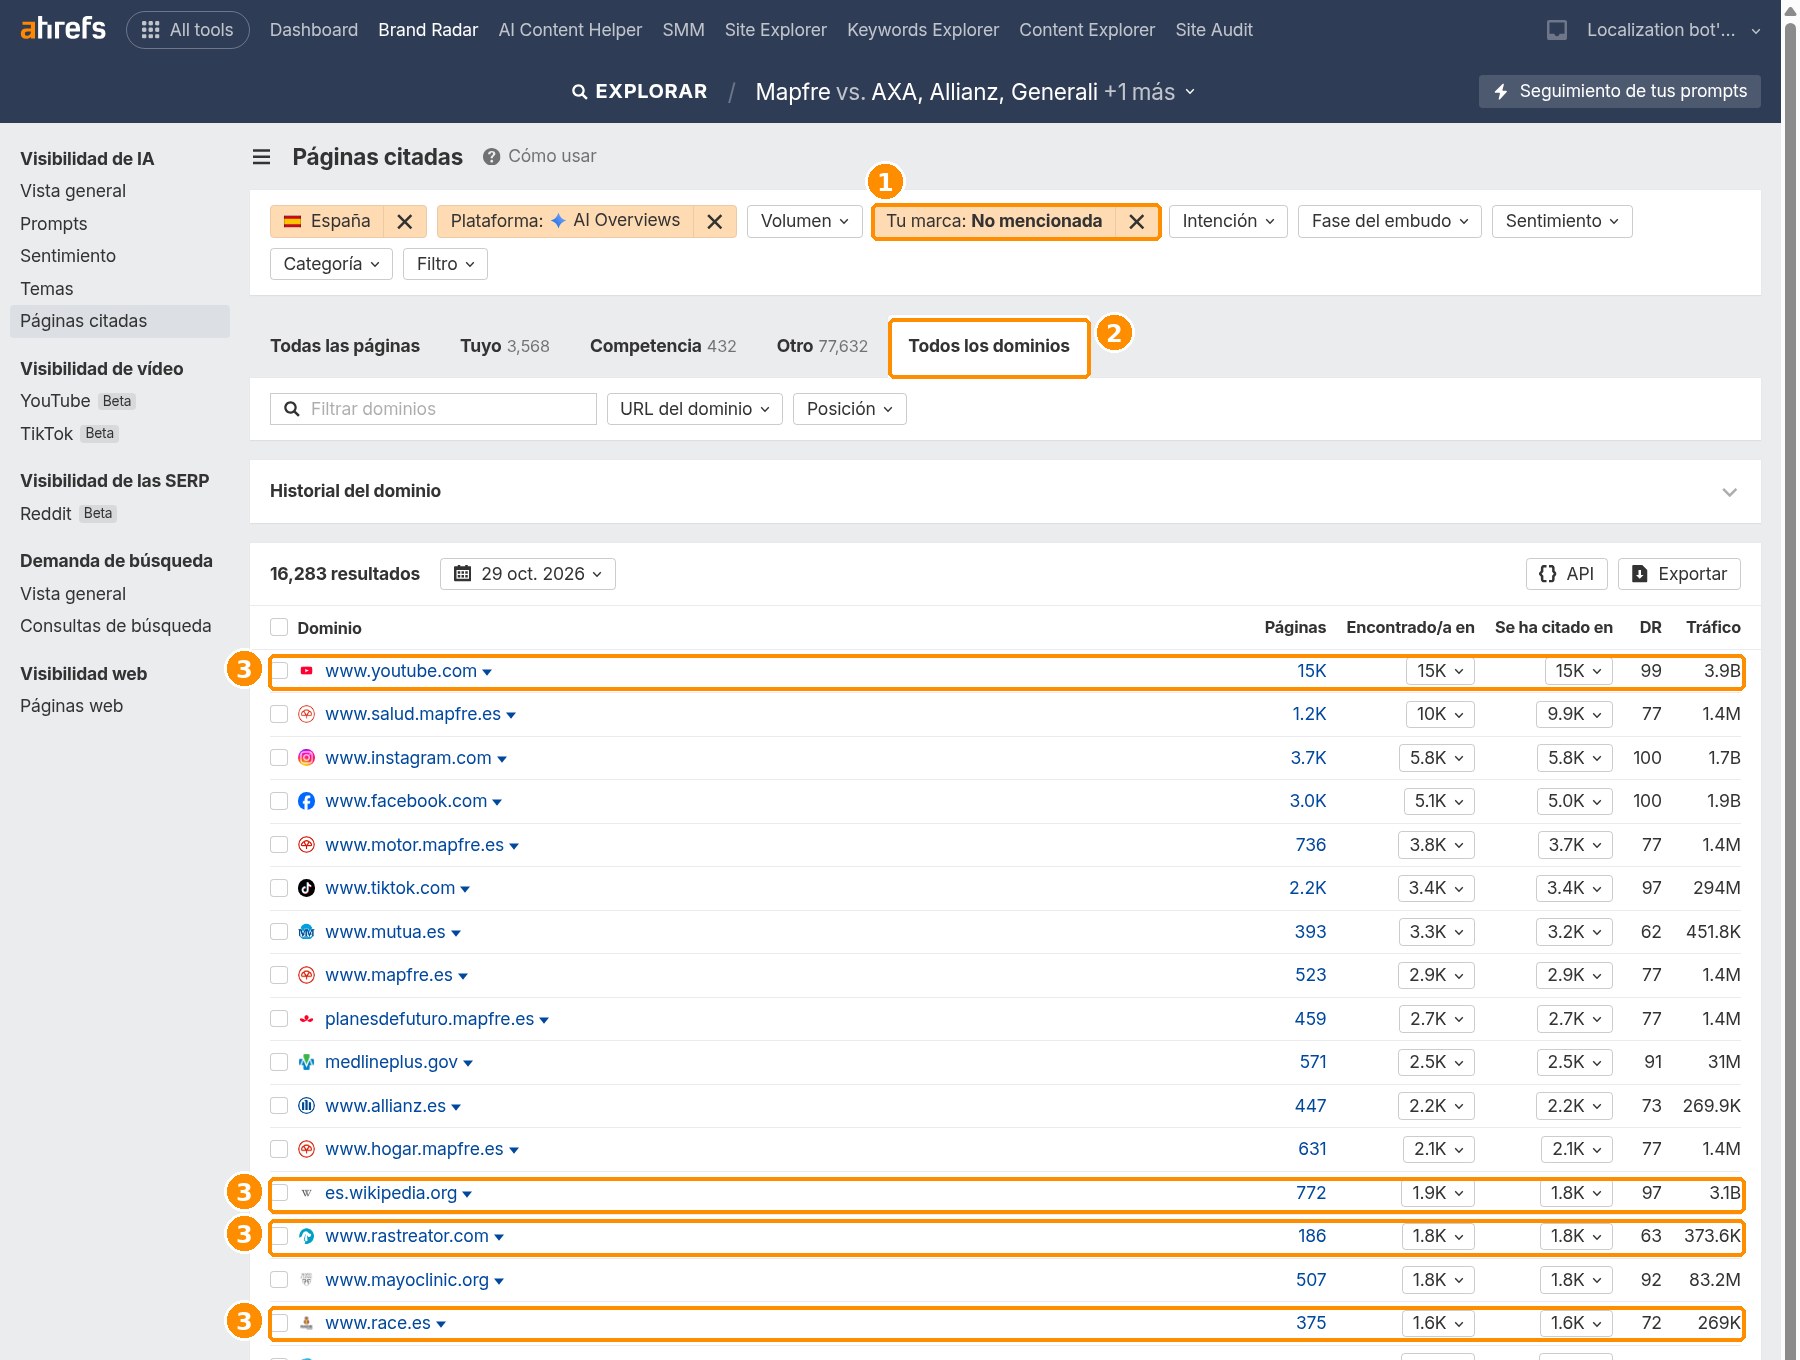
Task: Switch to the Competencia tab
Action: (663, 346)
